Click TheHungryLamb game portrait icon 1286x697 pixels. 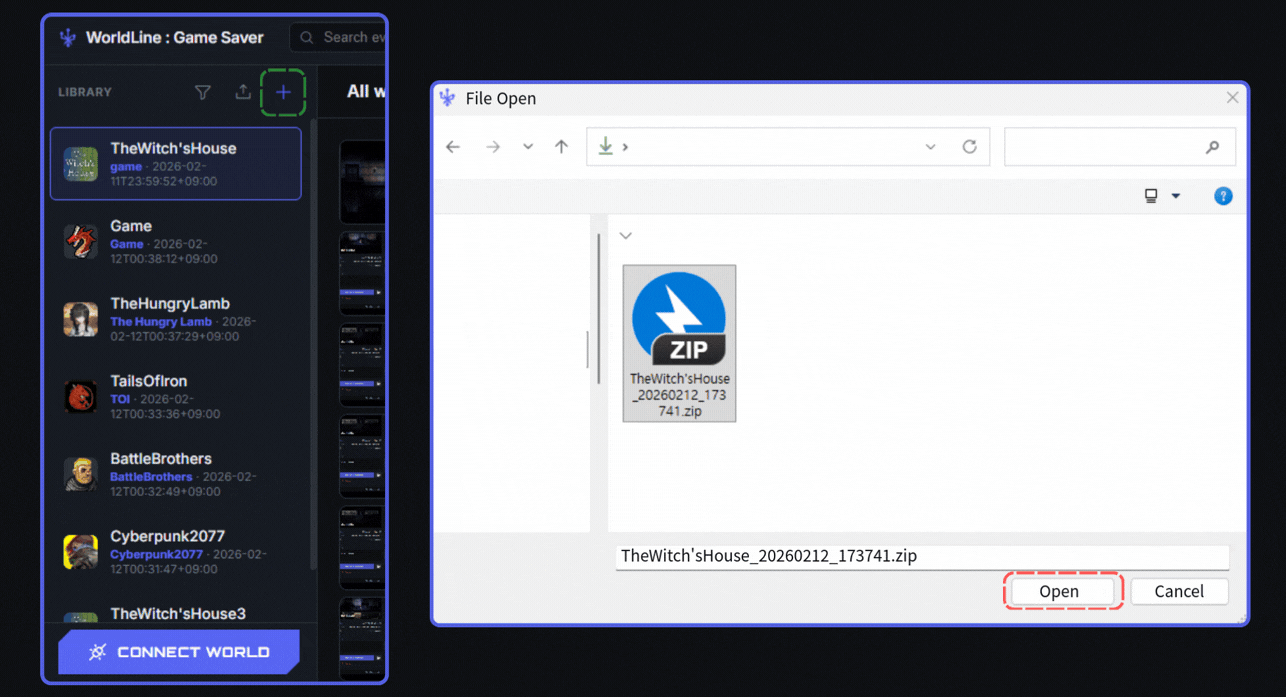[x=81, y=319]
